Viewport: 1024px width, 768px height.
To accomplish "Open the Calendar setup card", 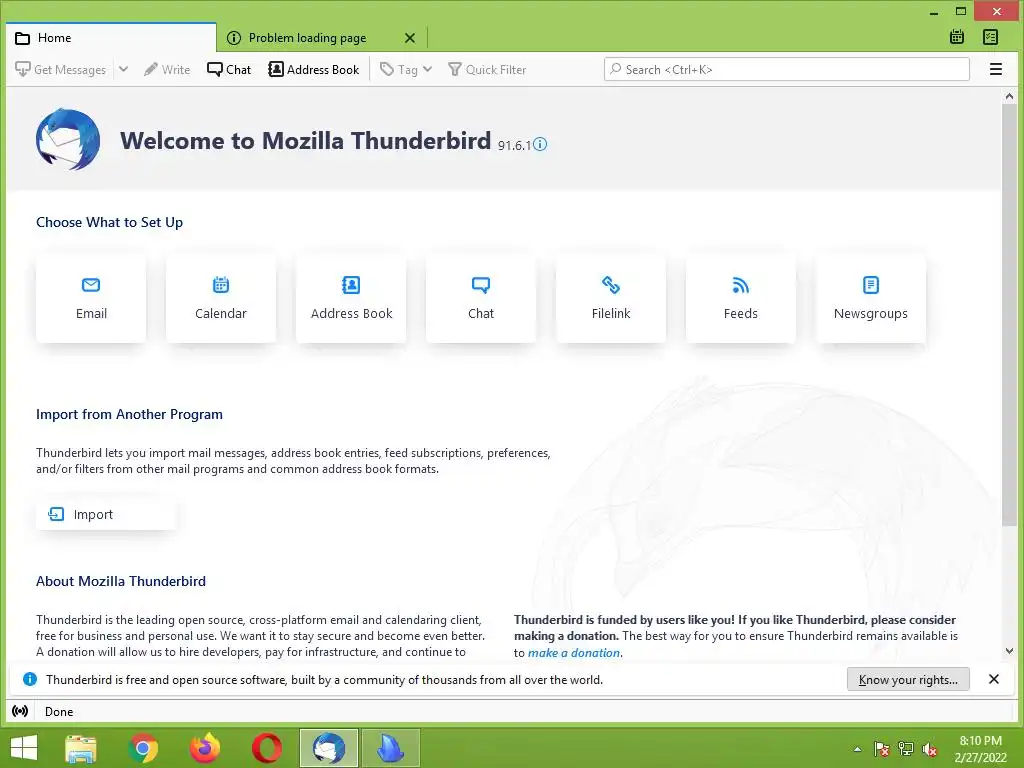I will [221, 299].
